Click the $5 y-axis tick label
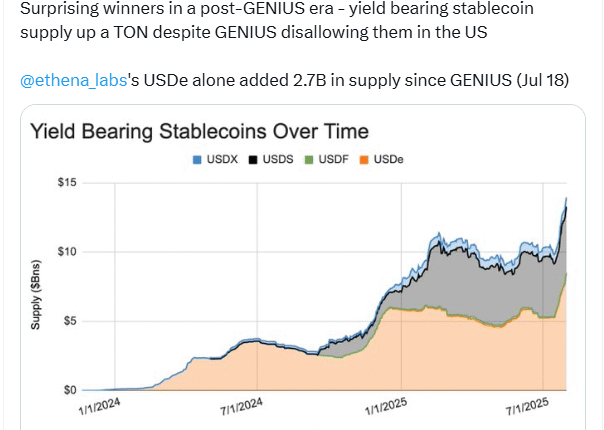This screenshot has width=604, height=430. 71,321
